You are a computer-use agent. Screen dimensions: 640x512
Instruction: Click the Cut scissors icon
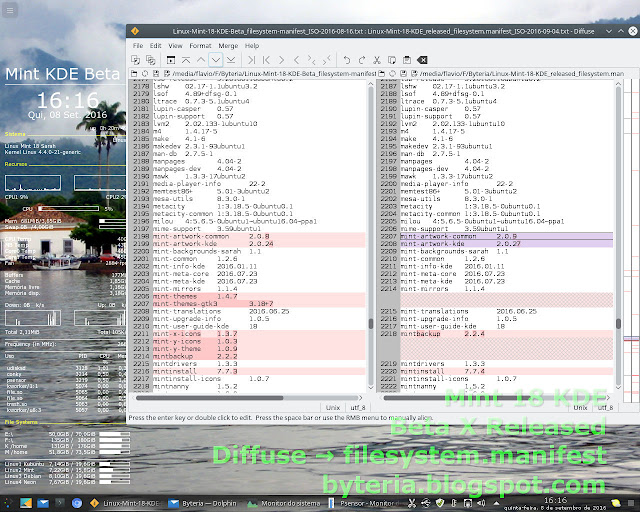click(377, 60)
